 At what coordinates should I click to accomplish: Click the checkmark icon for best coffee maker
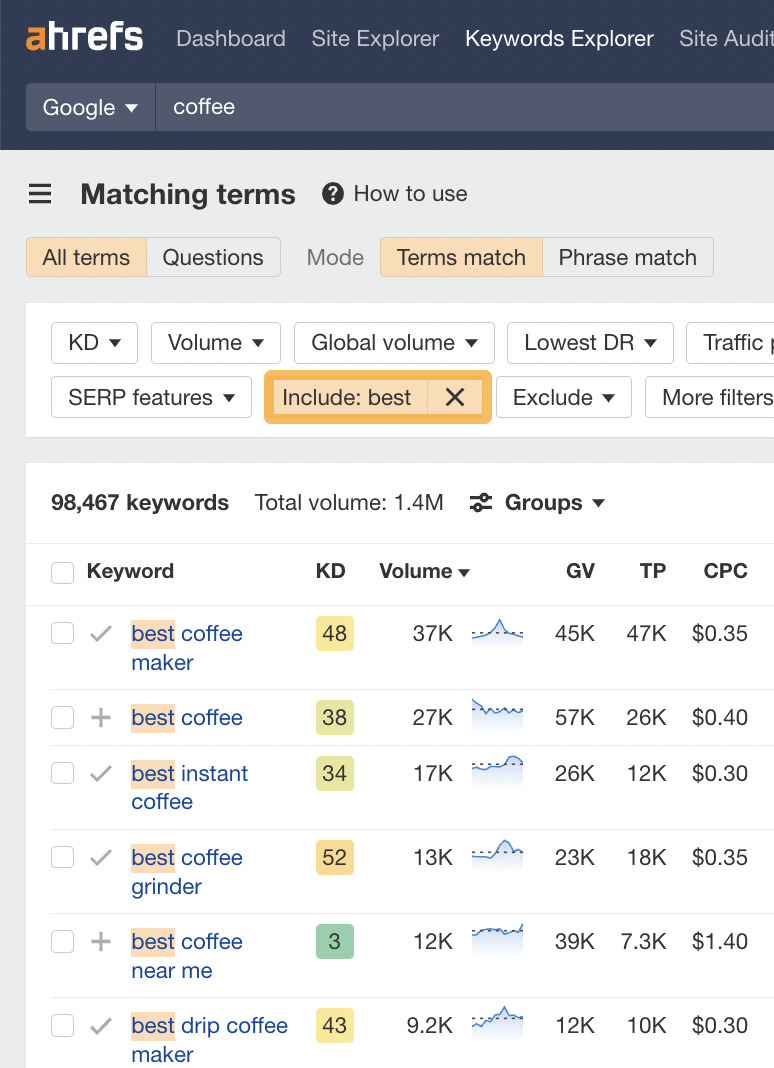(101, 634)
